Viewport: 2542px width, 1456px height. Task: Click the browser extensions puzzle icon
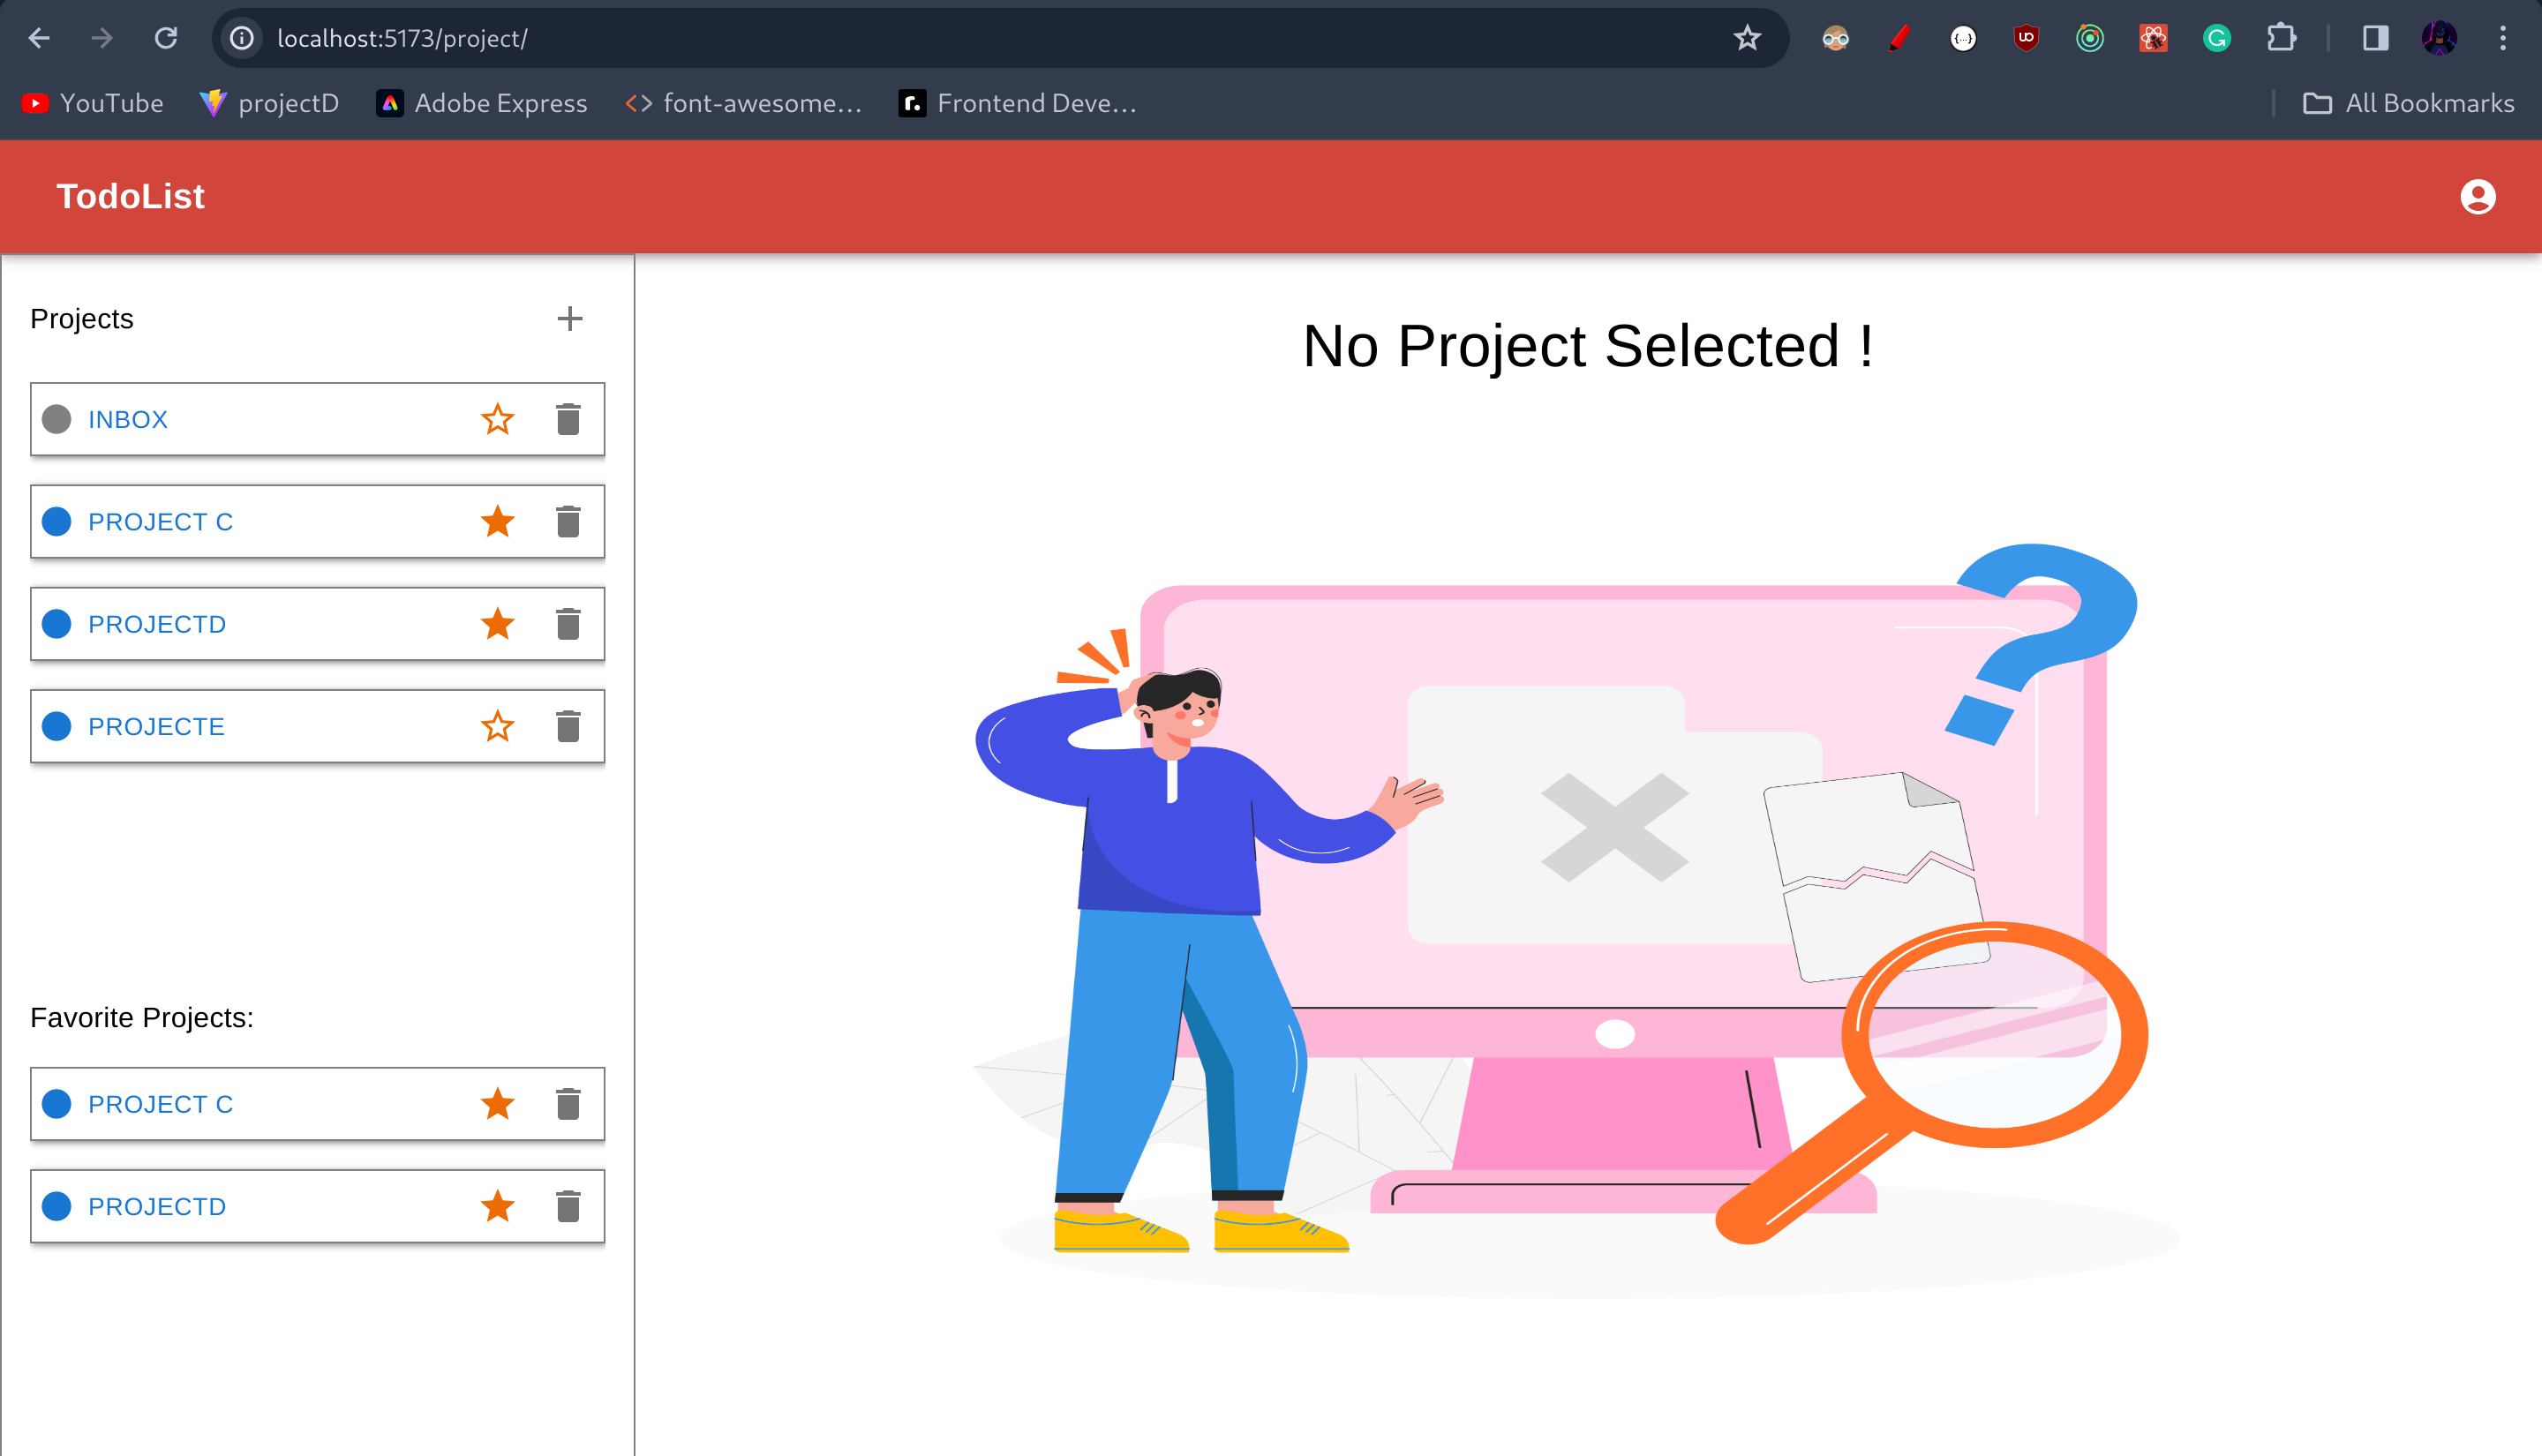point(2280,38)
